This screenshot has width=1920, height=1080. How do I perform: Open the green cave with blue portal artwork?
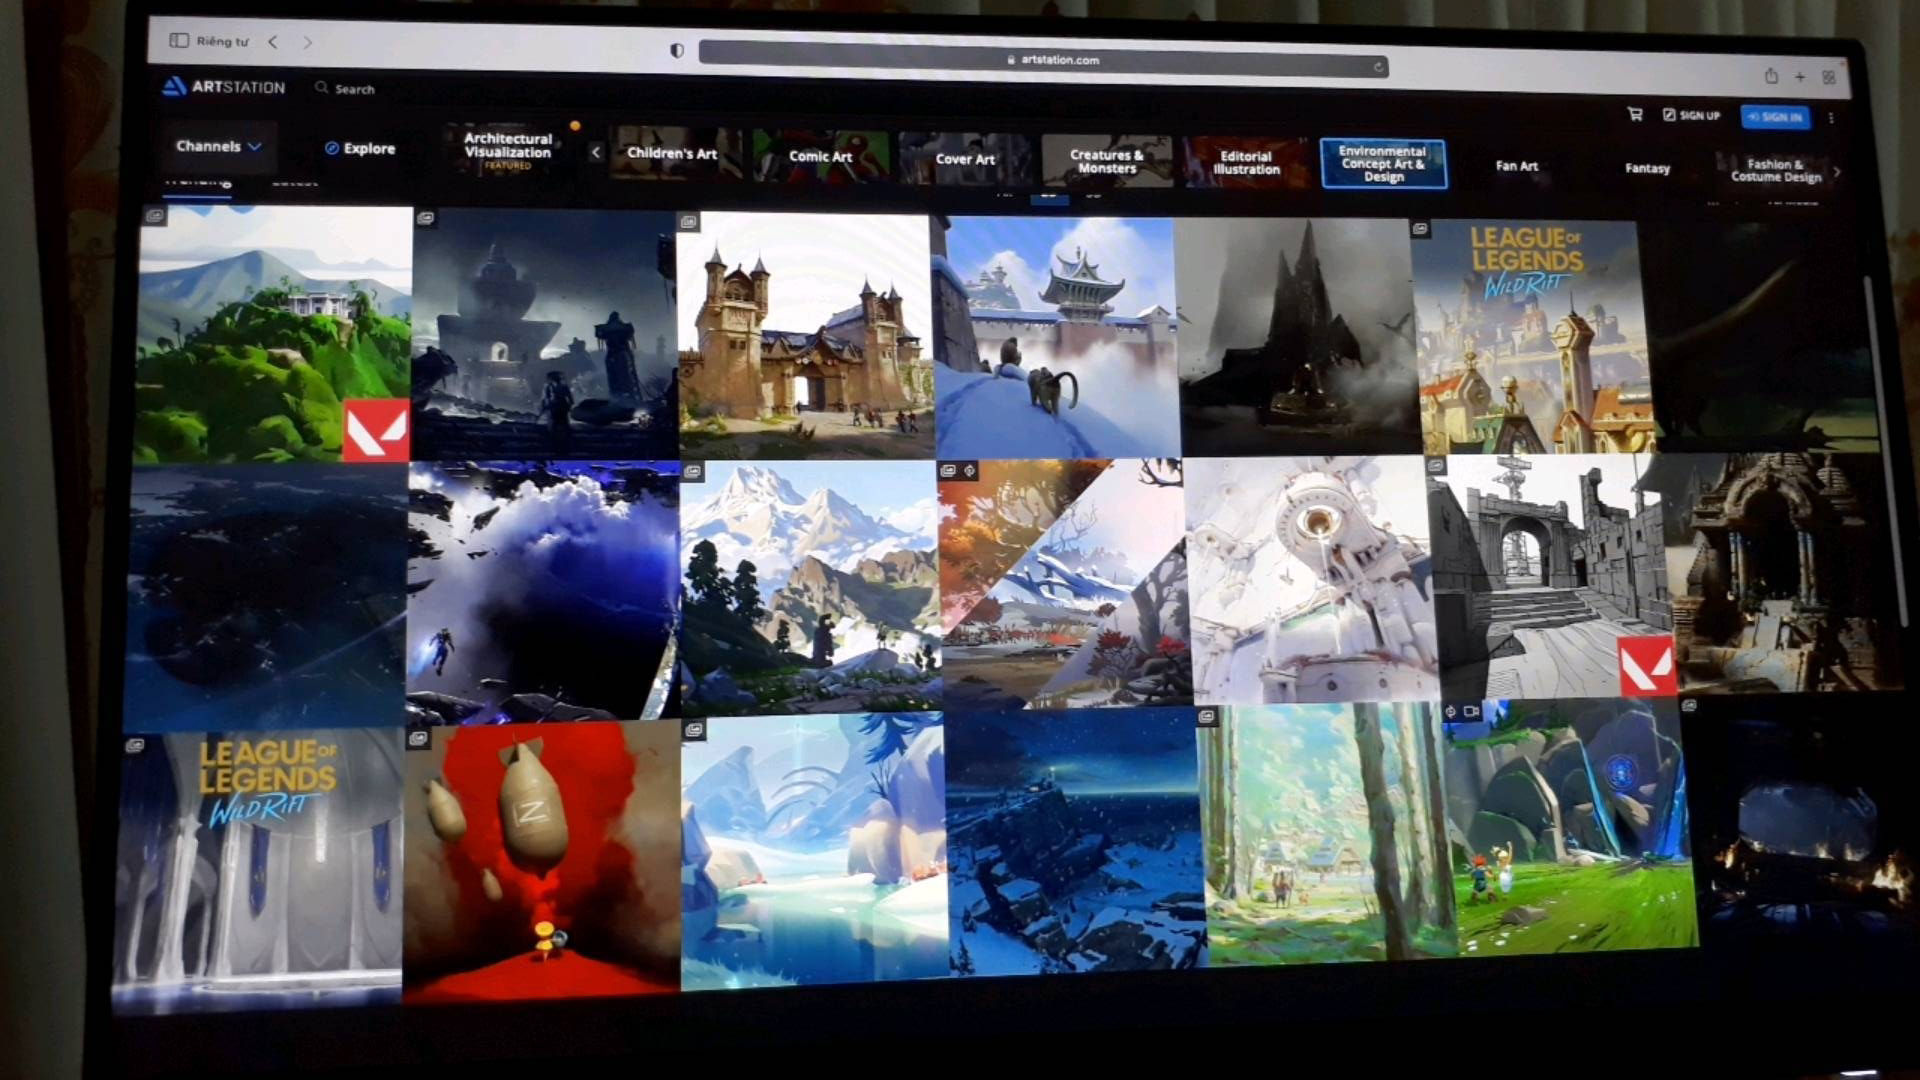tap(1570, 824)
